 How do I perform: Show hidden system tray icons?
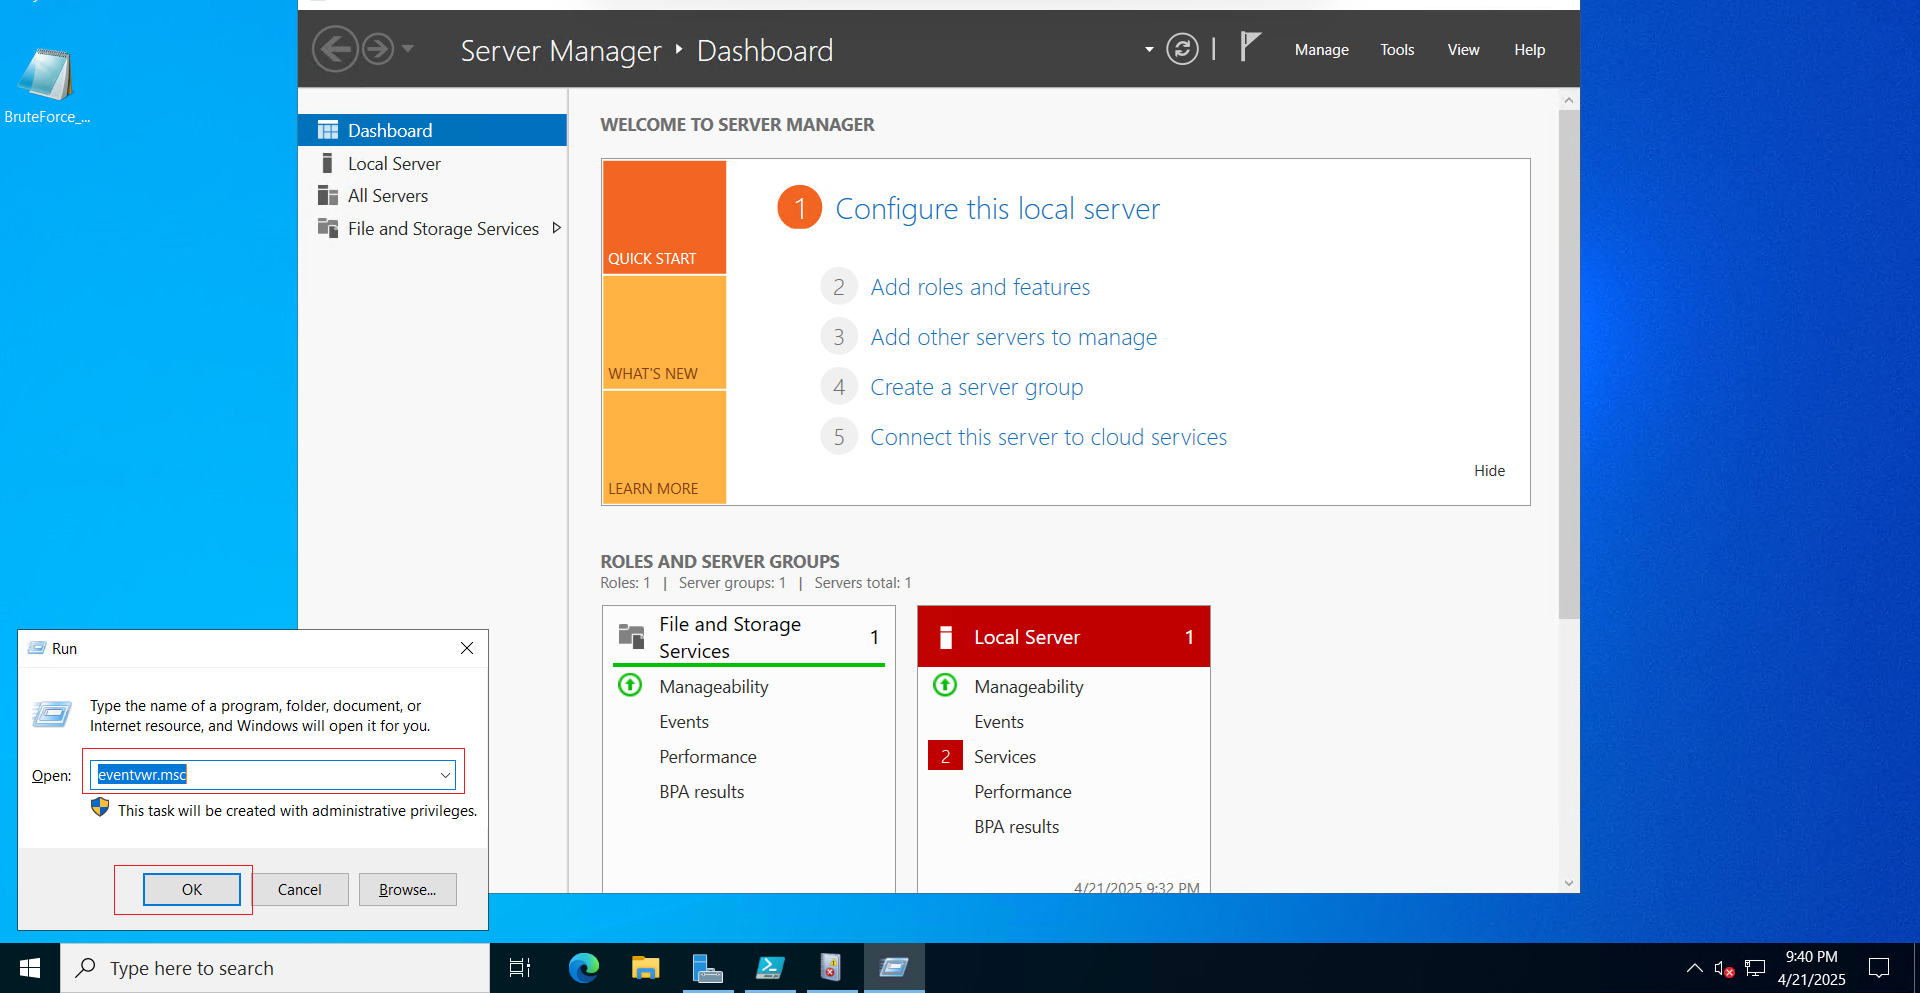click(x=1694, y=968)
